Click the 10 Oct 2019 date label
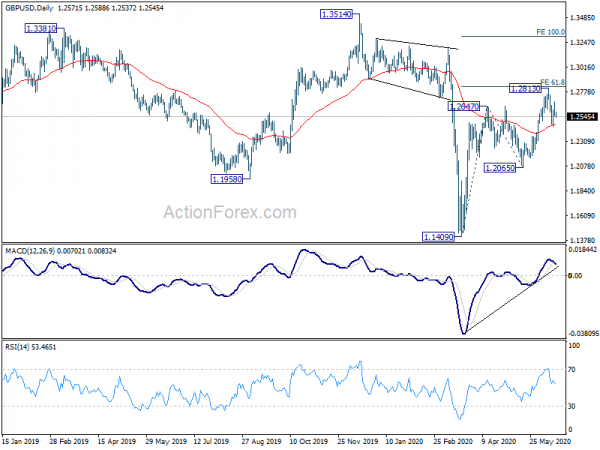 click(309, 441)
